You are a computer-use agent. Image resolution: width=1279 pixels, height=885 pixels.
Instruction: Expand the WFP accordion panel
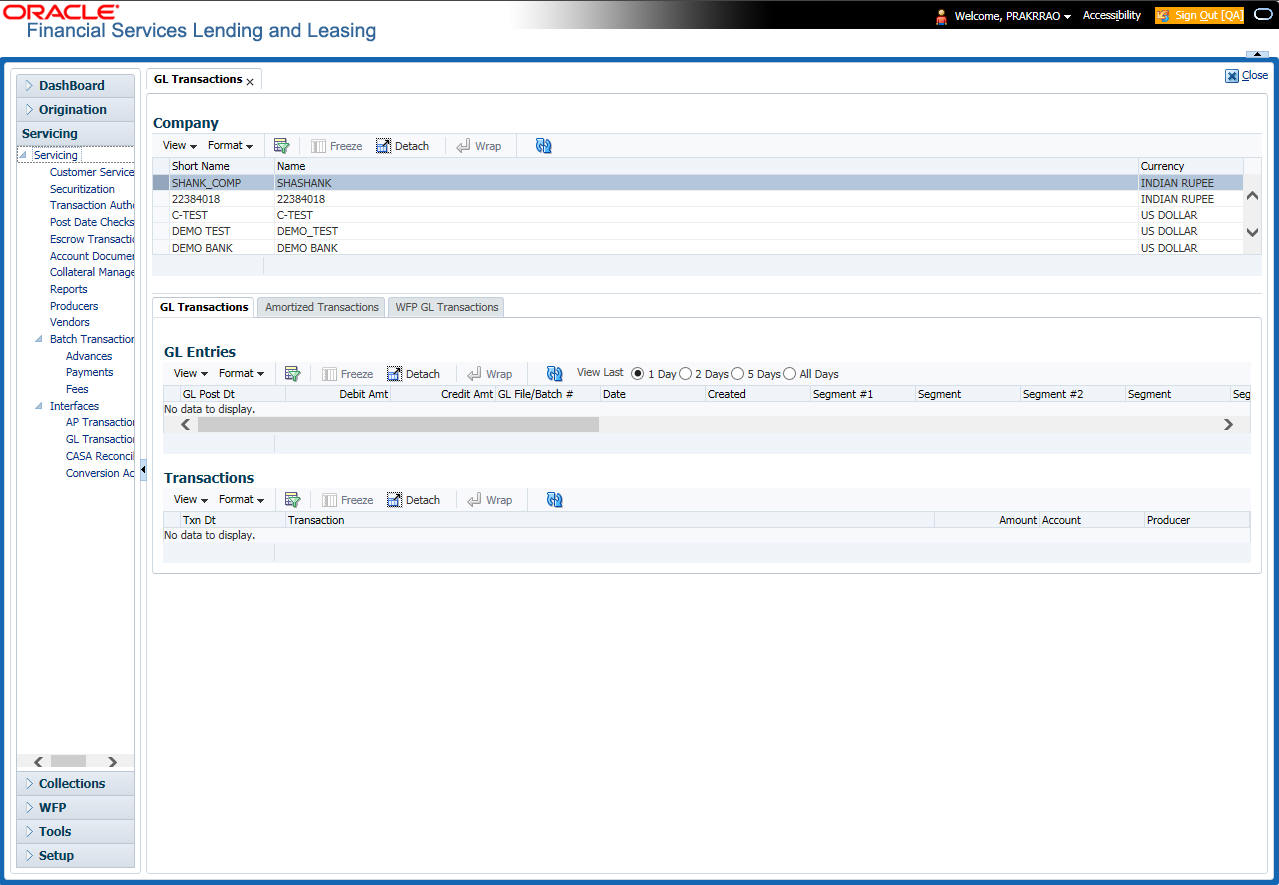(x=75, y=808)
